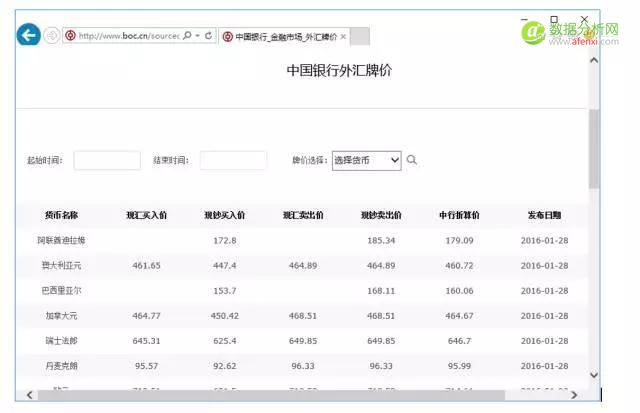Screen dimensions: 640x413
Task: Click horizontal scrollbar right arrow
Action: [x=574, y=395]
